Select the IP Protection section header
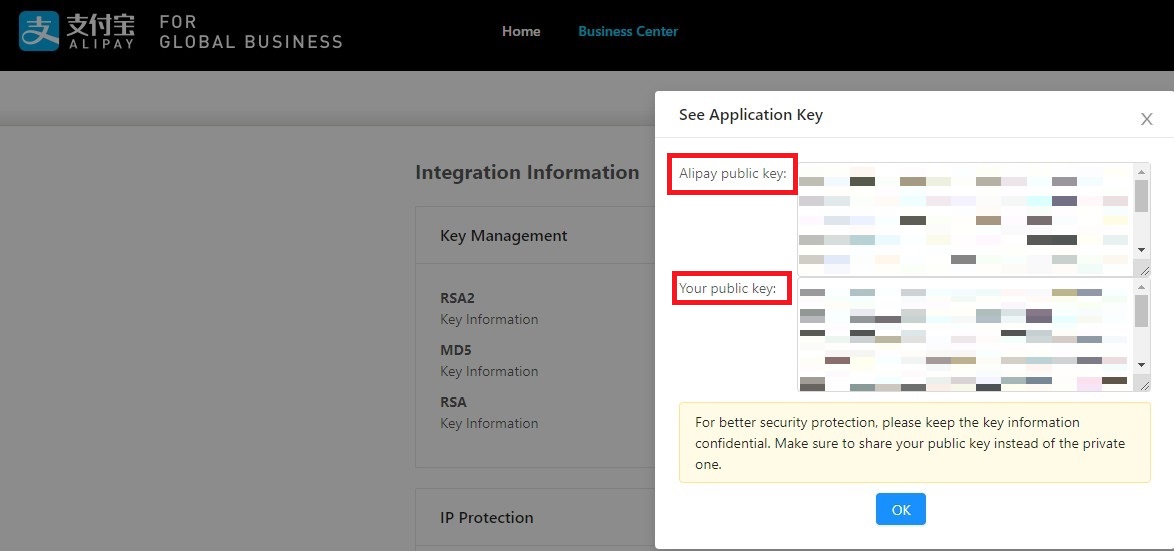Viewport: 1174px width, 551px height. (x=486, y=518)
